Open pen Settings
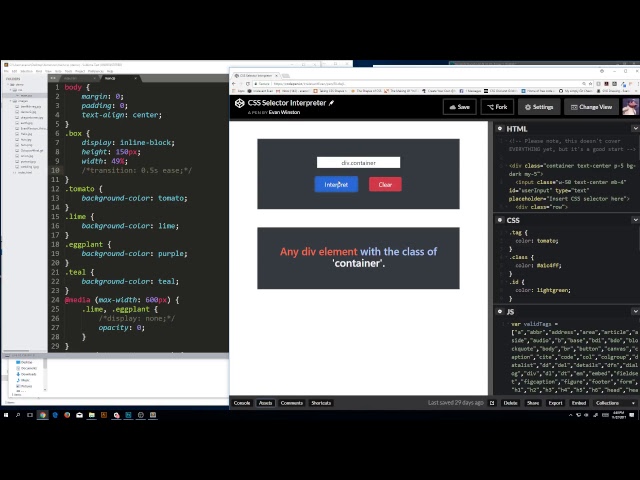Screen dimensions: 640x480 click(x=539, y=107)
